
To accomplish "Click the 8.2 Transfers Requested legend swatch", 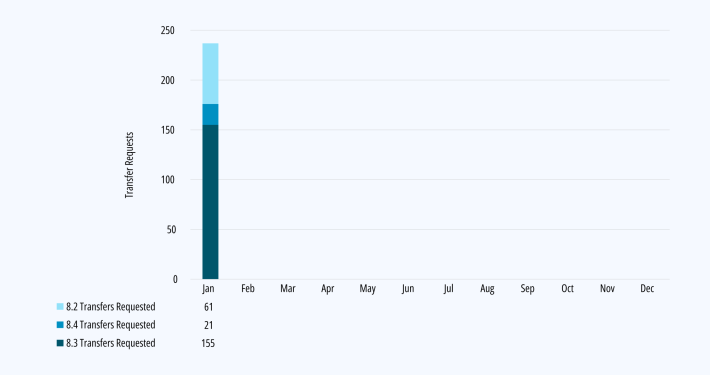I will coord(60,307).
